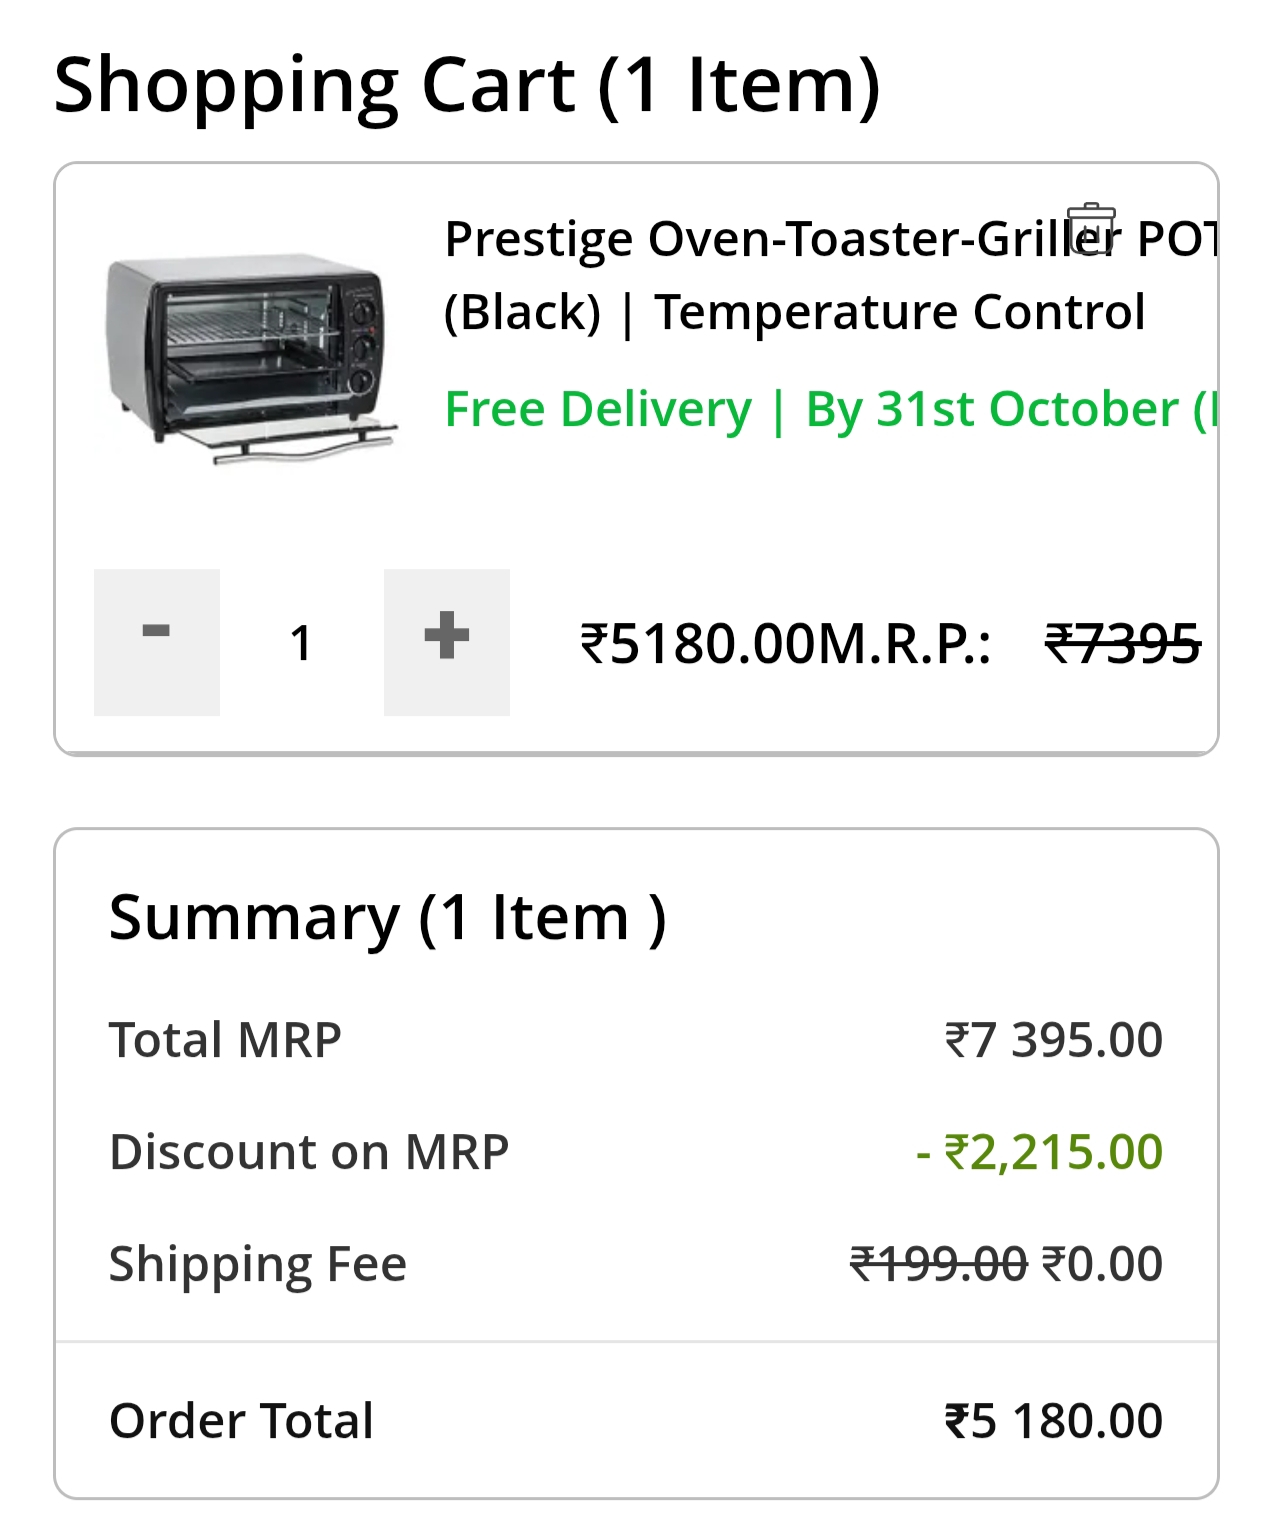The width and height of the screenshot is (1272, 1516).
Task: Decrease item quantity with minus button
Action: (157, 642)
